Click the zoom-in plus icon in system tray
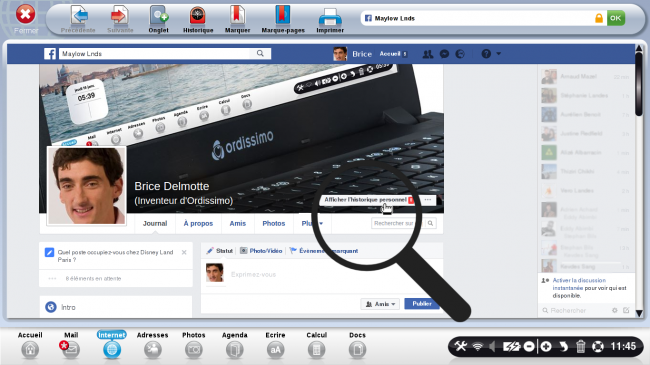650x365 pixels. [x=546, y=346]
